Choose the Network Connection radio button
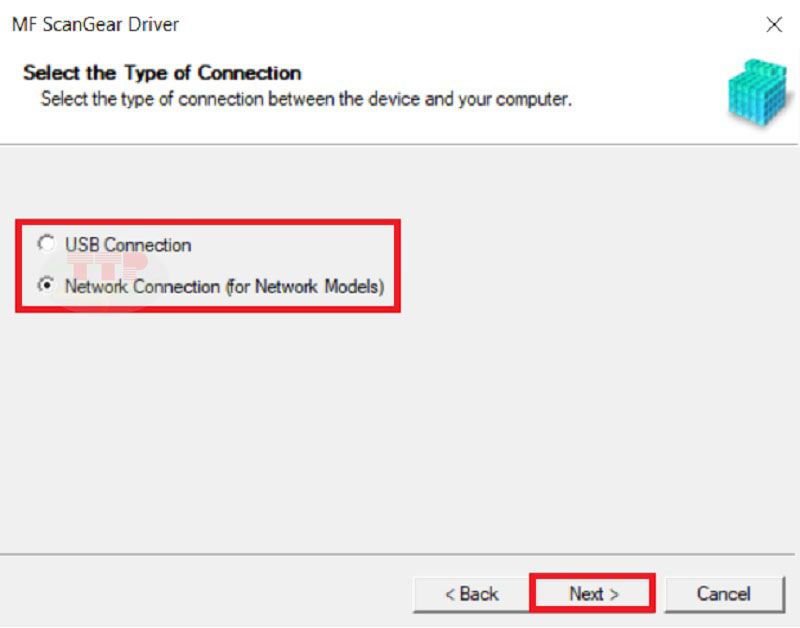The height and width of the screenshot is (628, 800). tap(46, 285)
